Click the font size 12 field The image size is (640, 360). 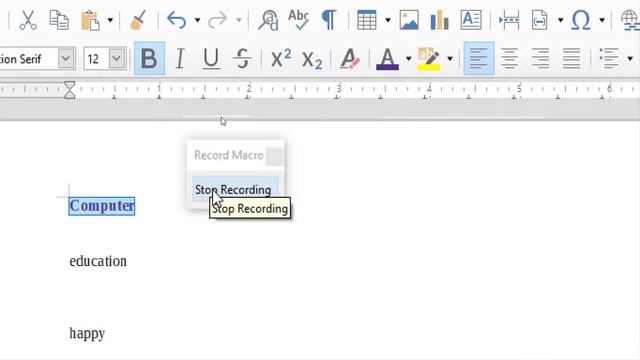(x=96, y=59)
